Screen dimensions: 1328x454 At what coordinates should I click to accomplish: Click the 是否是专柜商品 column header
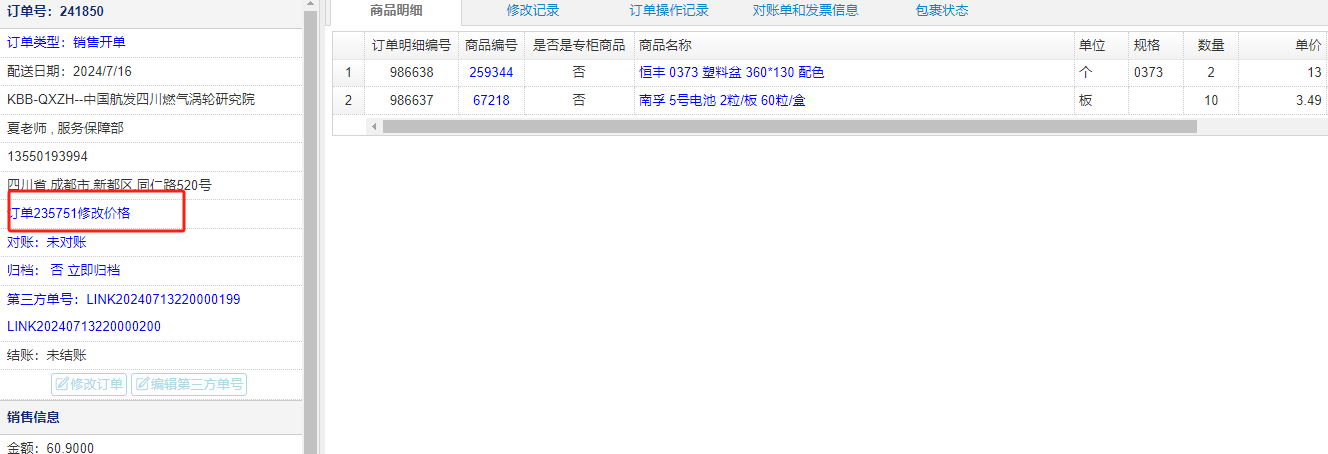pyautogui.click(x=579, y=46)
